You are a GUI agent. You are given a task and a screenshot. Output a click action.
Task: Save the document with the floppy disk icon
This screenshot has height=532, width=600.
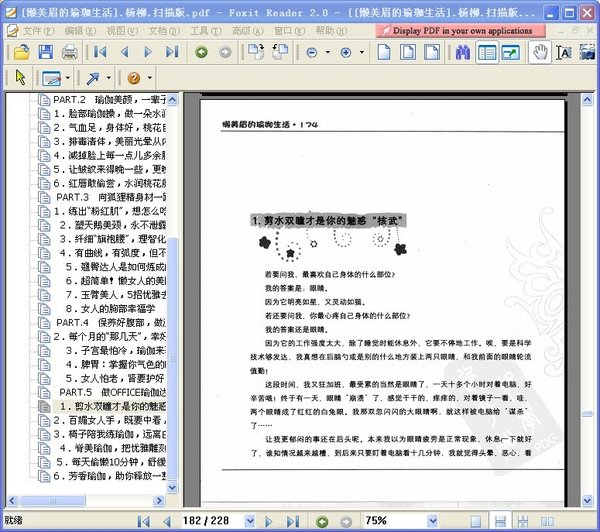pos(46,52)
